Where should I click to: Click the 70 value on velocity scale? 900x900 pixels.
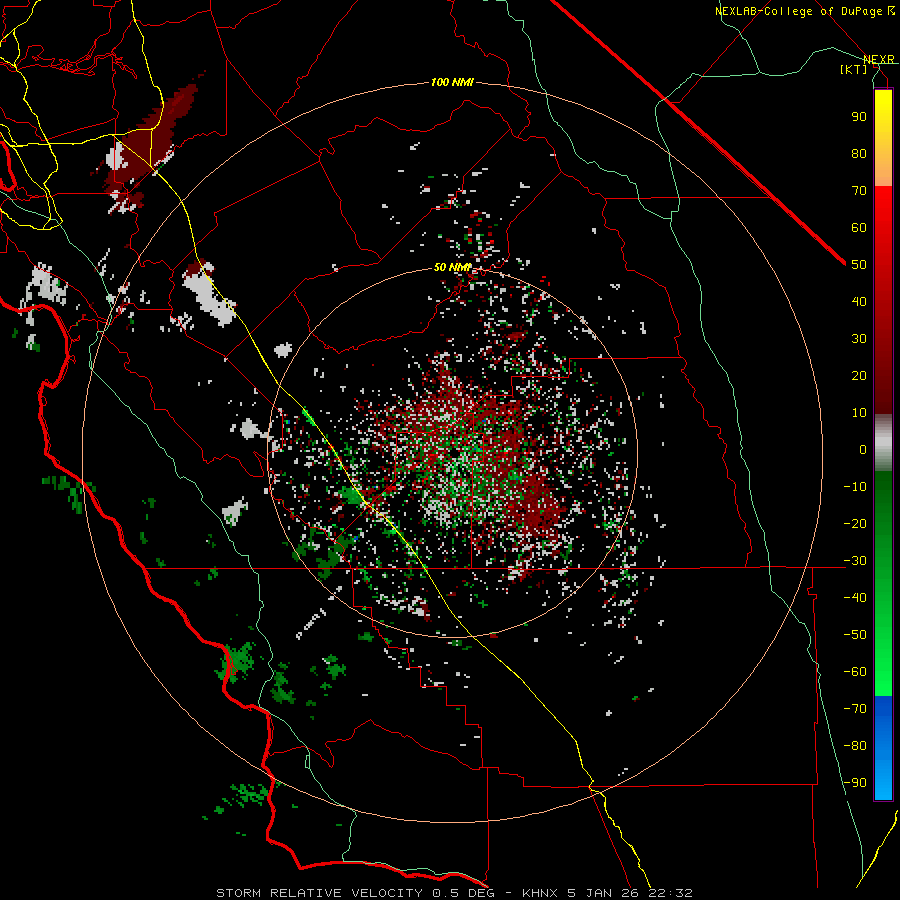(859, 191)
